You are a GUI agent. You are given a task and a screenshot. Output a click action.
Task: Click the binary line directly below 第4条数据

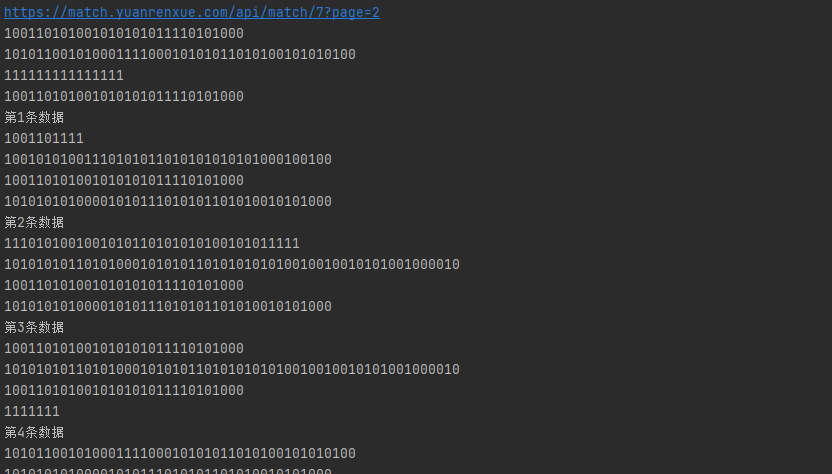180,454
